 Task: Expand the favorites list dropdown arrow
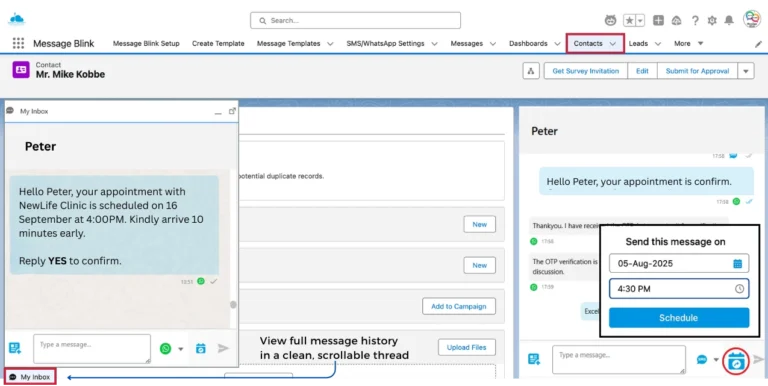coord(641,20)
